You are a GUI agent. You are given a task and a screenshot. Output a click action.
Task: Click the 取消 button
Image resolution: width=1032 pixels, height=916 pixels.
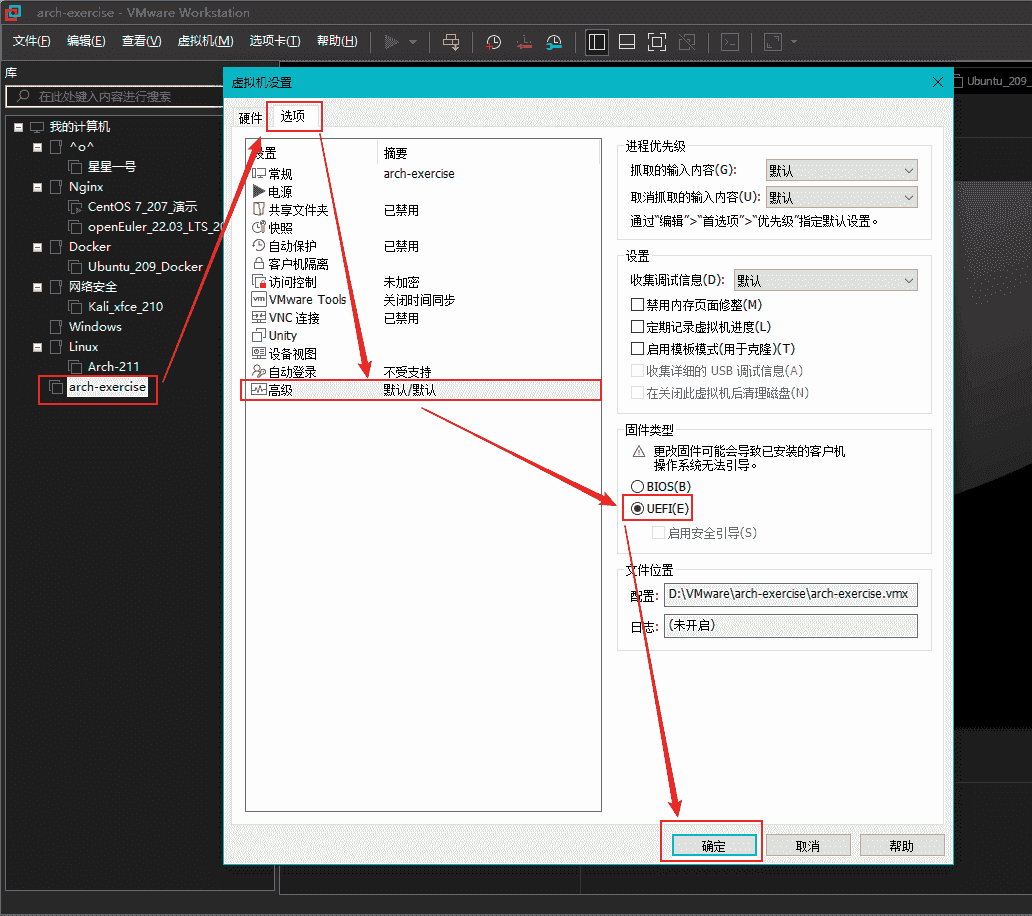tap(808, 845)
